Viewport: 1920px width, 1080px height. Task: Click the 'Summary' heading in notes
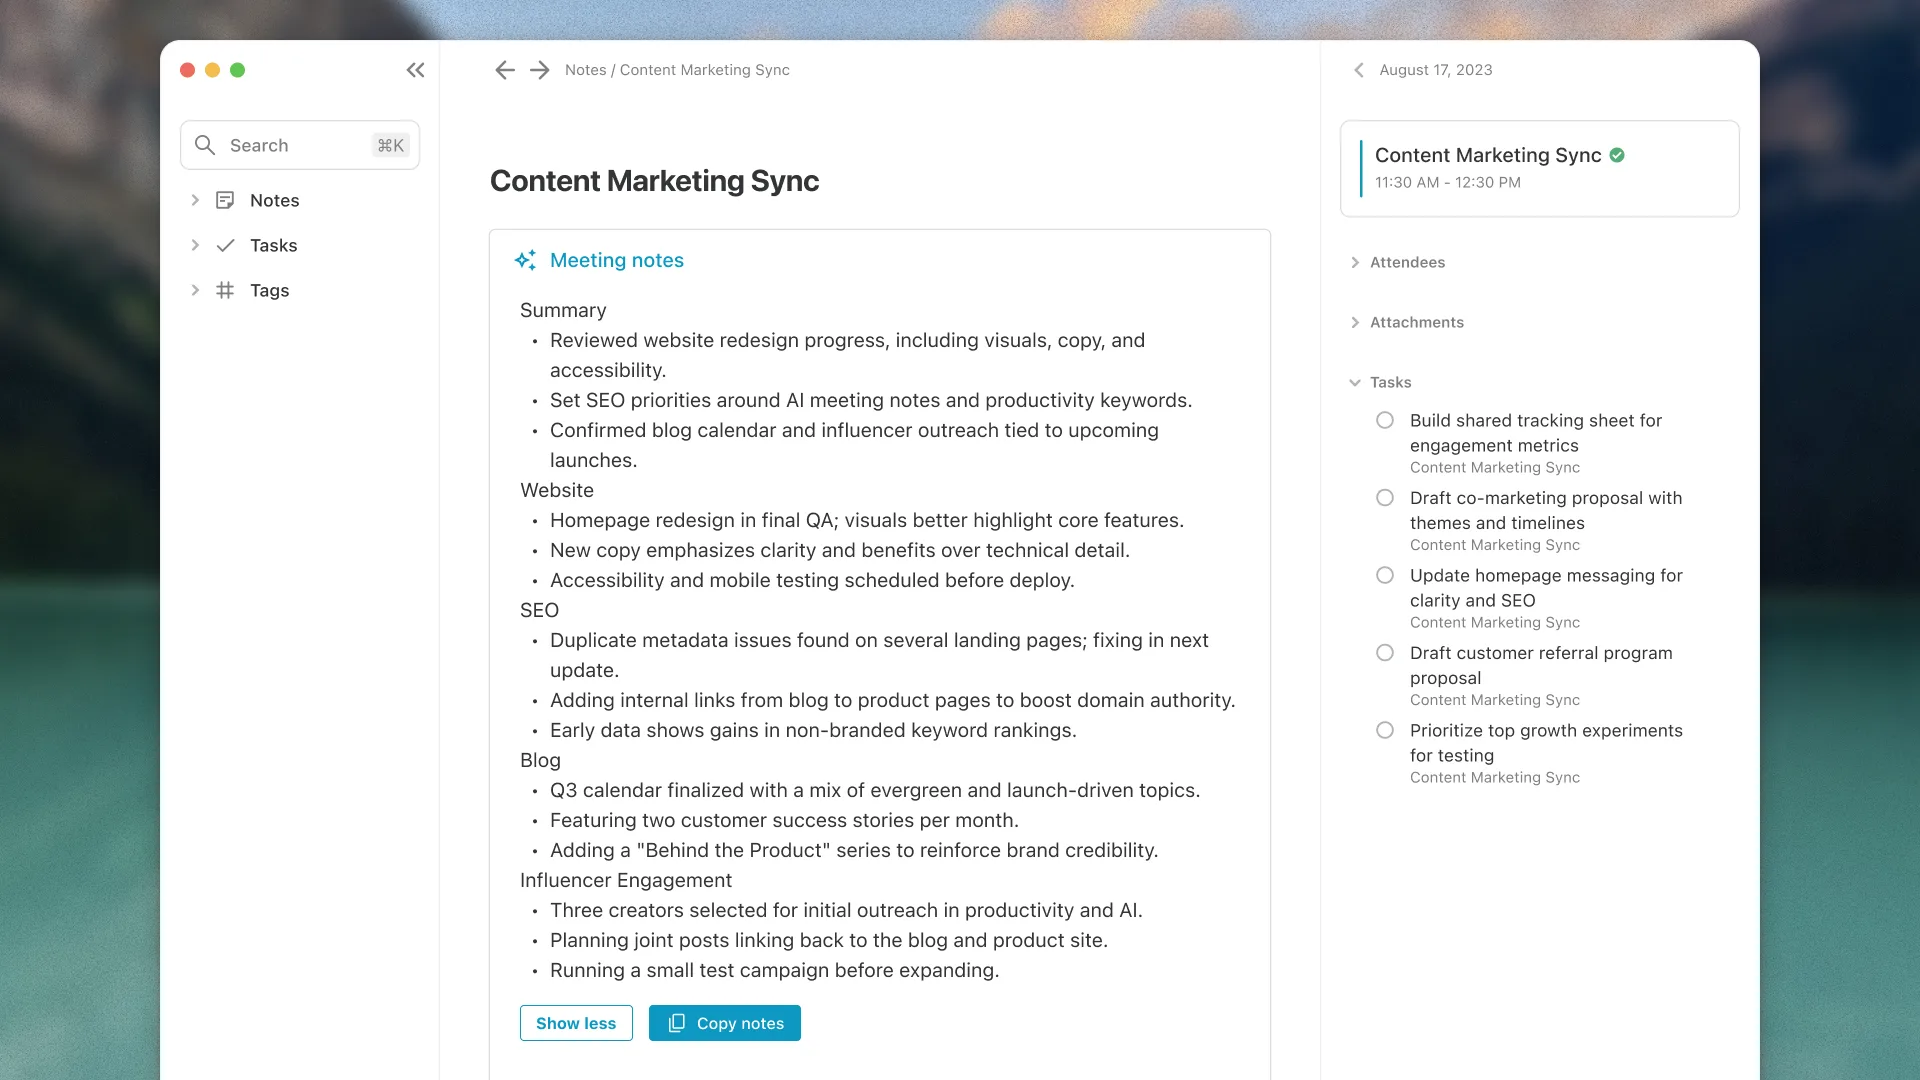click(x=563, y=310)
